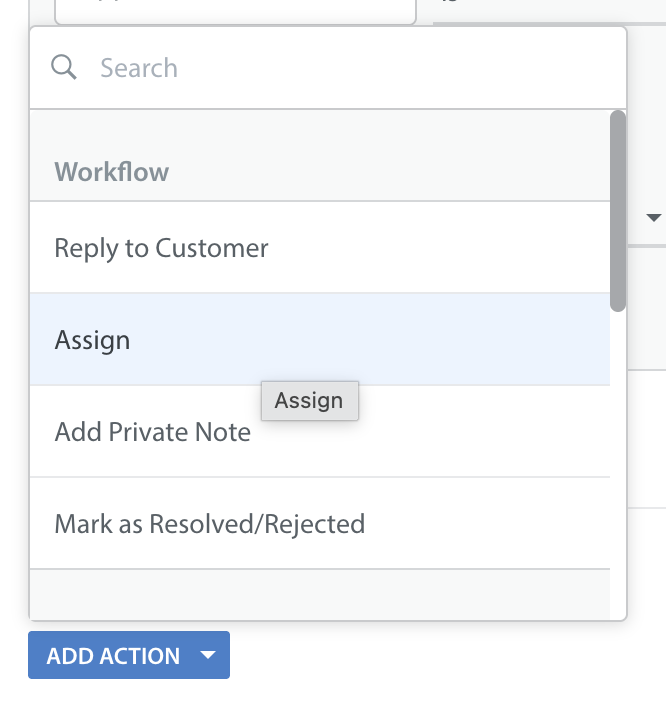The width and height of the screenshot is (666, 714).
Task: Click the action list scrollbar thumb
Action: (x=618, y=210)
